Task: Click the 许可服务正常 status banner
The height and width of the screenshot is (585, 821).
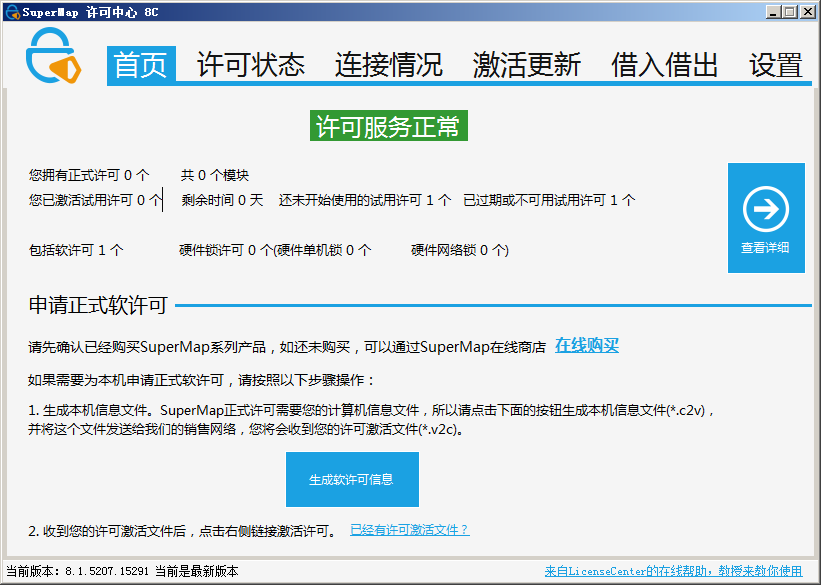Action: pyautogui.click(x=389, y=126)
